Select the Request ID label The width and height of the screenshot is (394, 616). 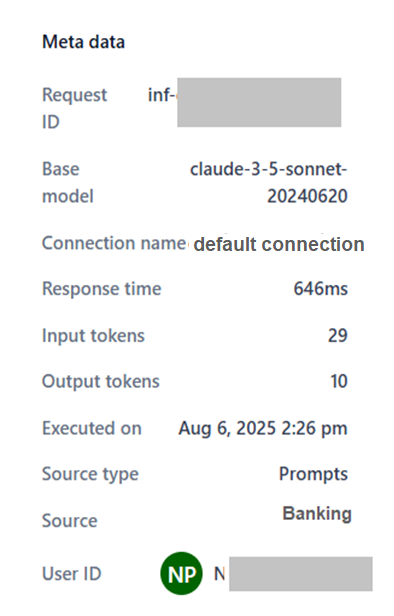74,108
